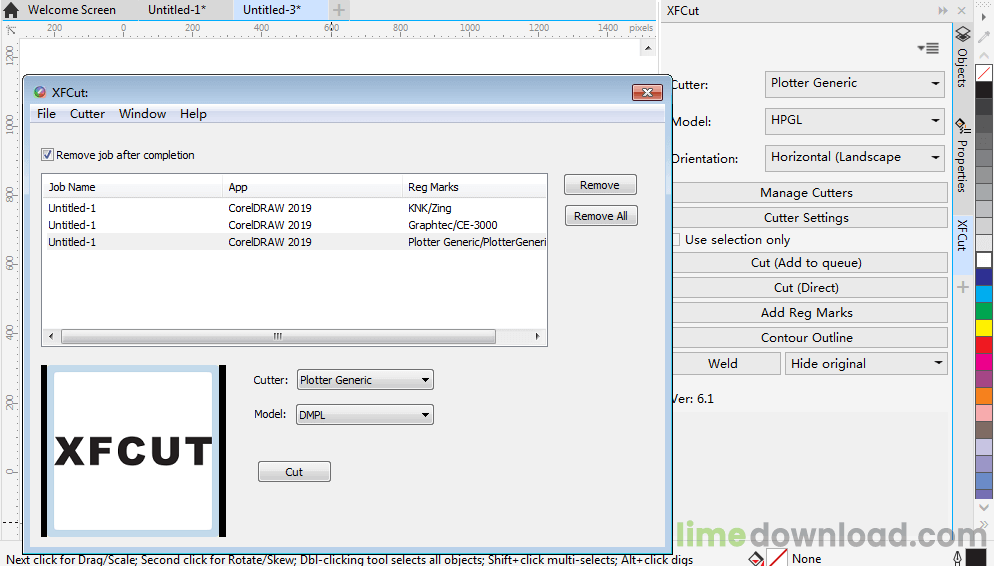Click the Welcome Screen home icon
The height and width of the screenshot is (566, 994).
click(11, 10)
